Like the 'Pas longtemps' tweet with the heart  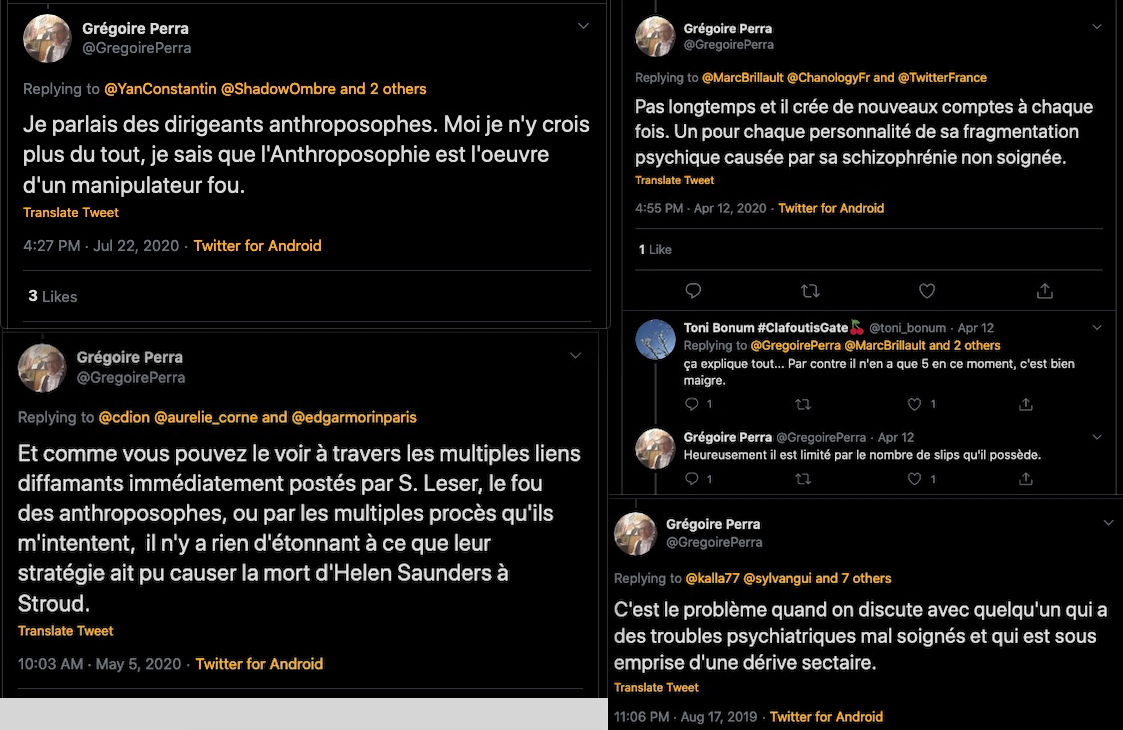(x=927, y=291)
